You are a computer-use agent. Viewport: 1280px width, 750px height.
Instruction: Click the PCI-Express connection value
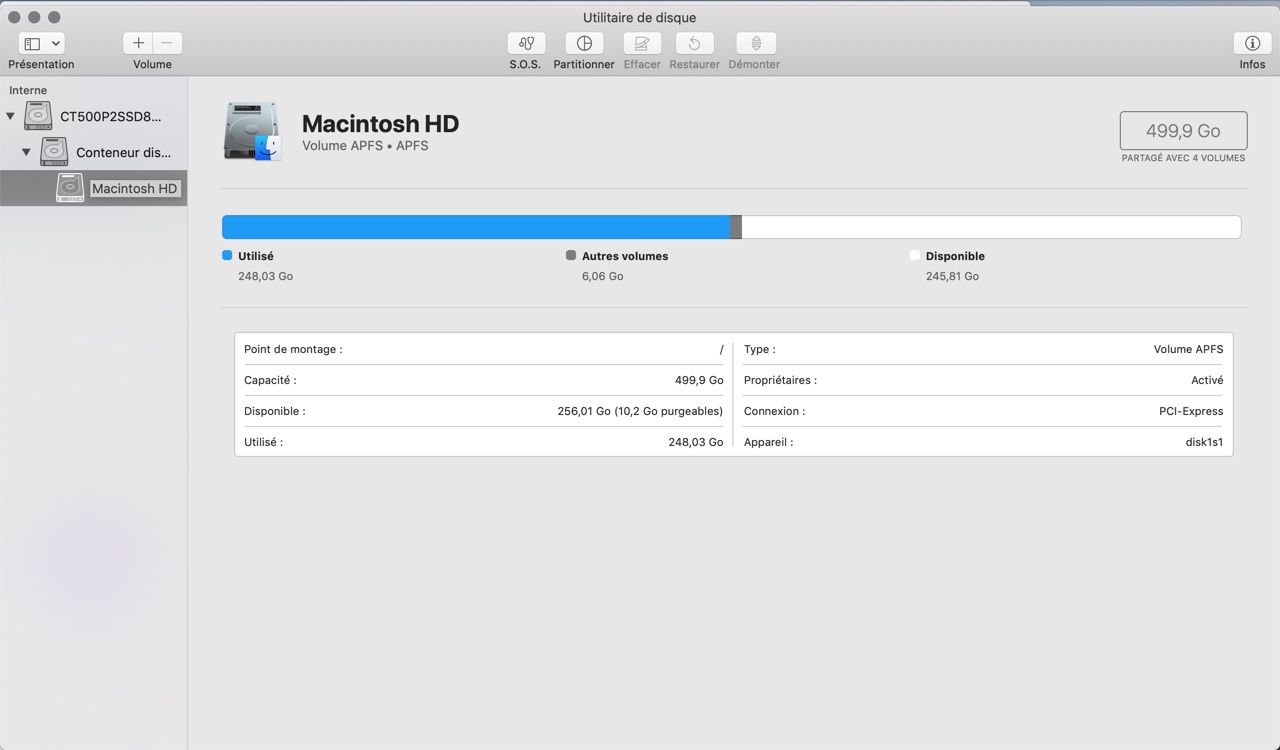[x=1191, y=411]
